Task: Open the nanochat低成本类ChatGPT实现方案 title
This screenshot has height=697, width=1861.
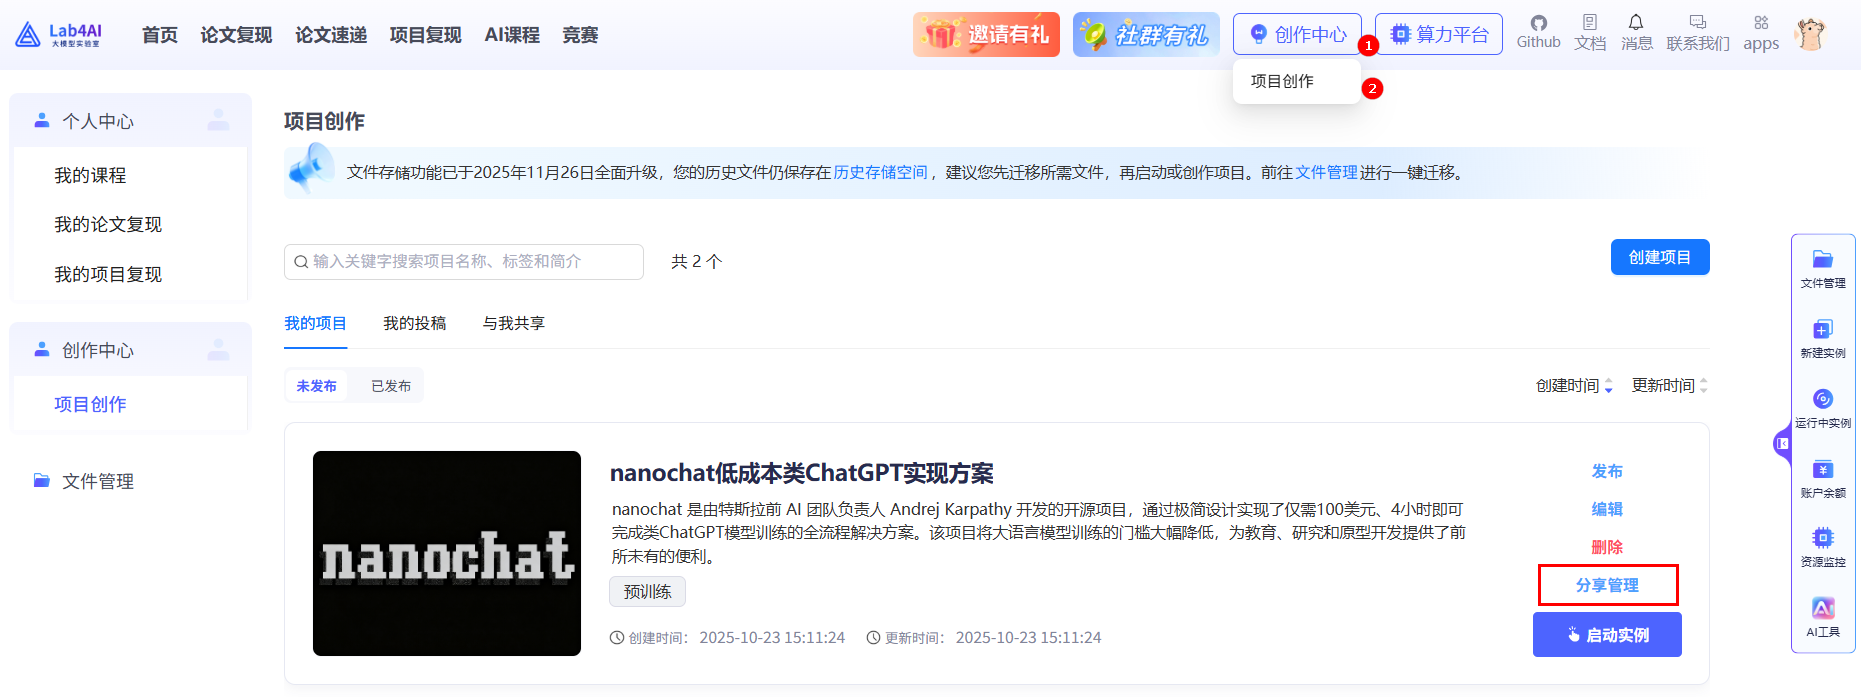Action: tap(802, 473)
